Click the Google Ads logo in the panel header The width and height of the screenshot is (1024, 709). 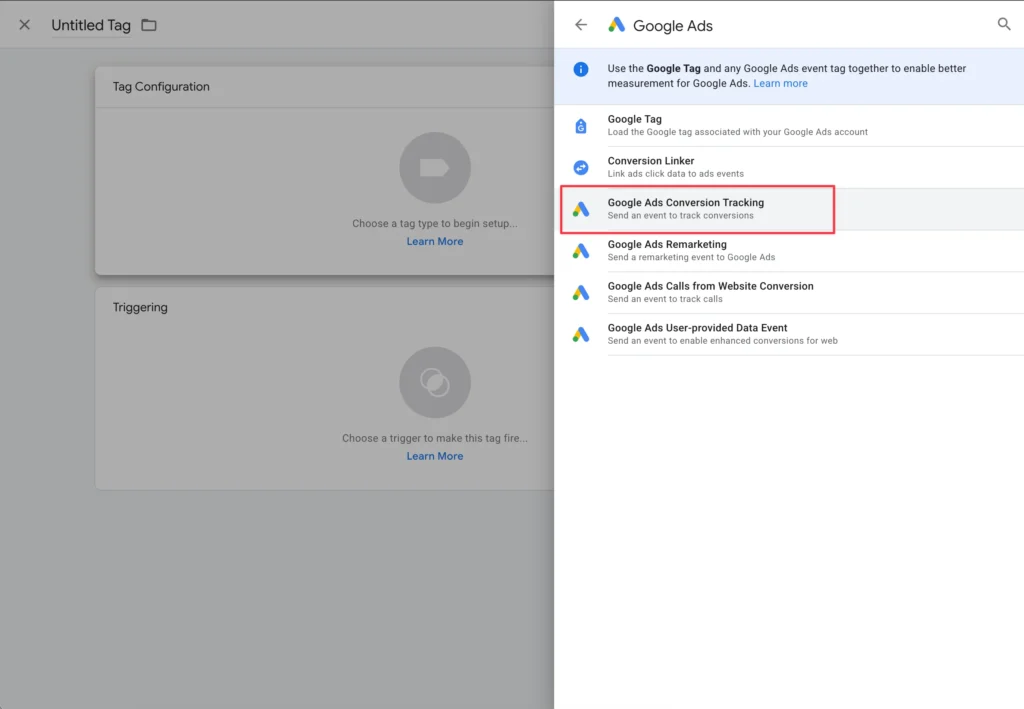click(x=616, y=25)
